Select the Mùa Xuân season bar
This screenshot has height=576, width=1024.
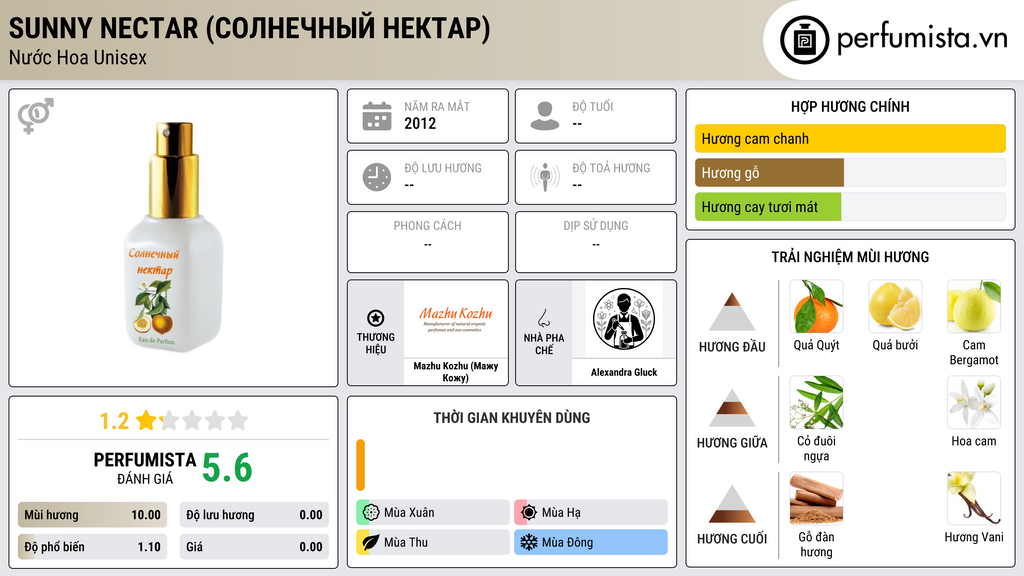point(433,513)
